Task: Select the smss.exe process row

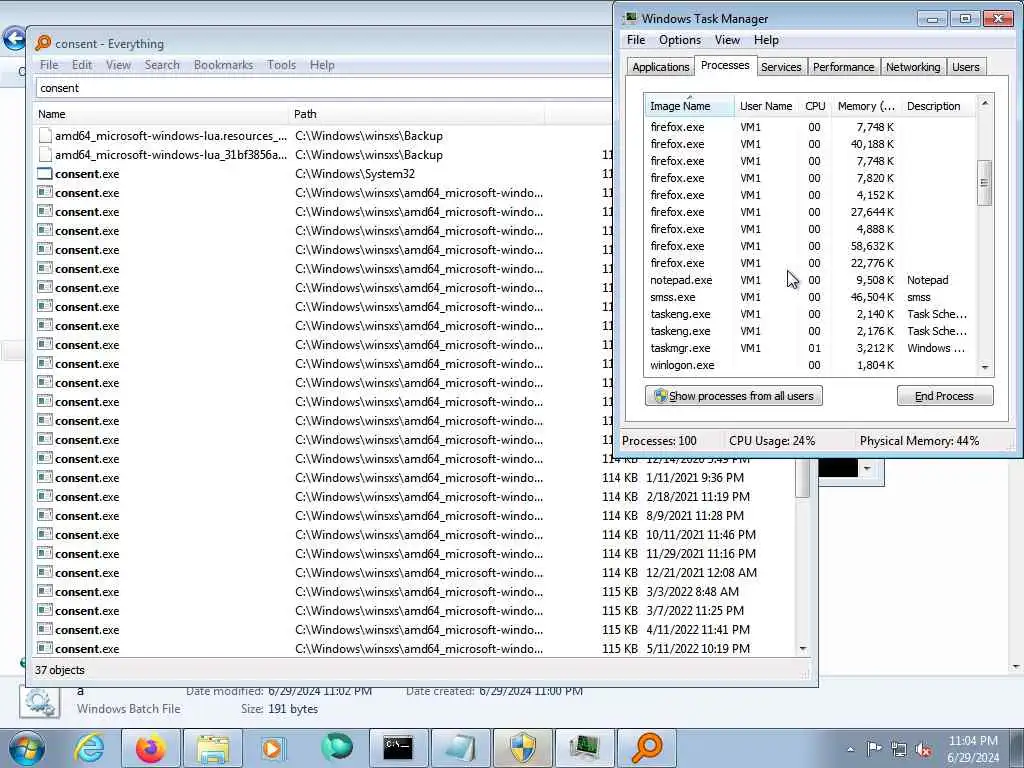Action: tap(810, 297)
